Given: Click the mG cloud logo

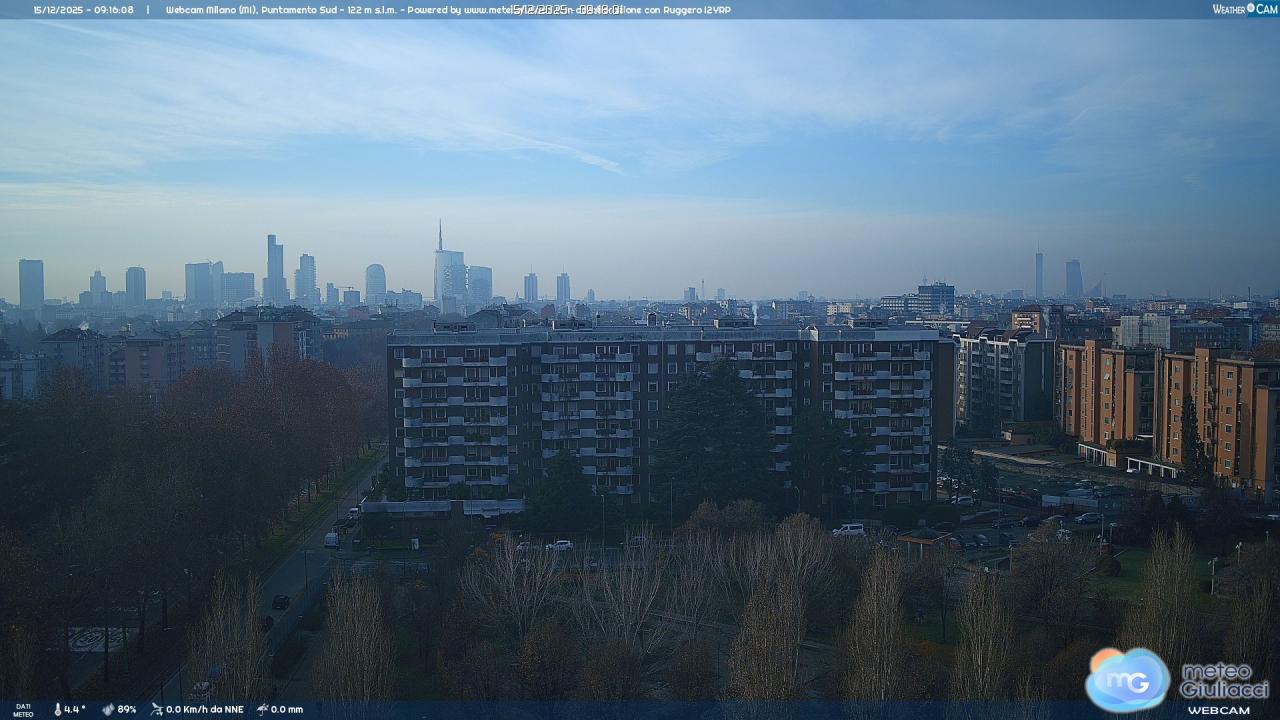Looking at the screenshot, I should (1127, 679).
